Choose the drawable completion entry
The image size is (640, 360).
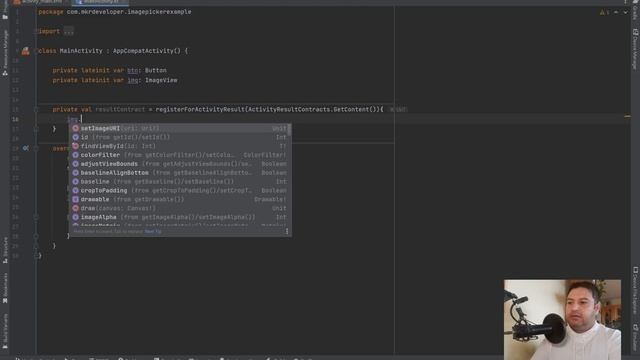tap(180, 200)
